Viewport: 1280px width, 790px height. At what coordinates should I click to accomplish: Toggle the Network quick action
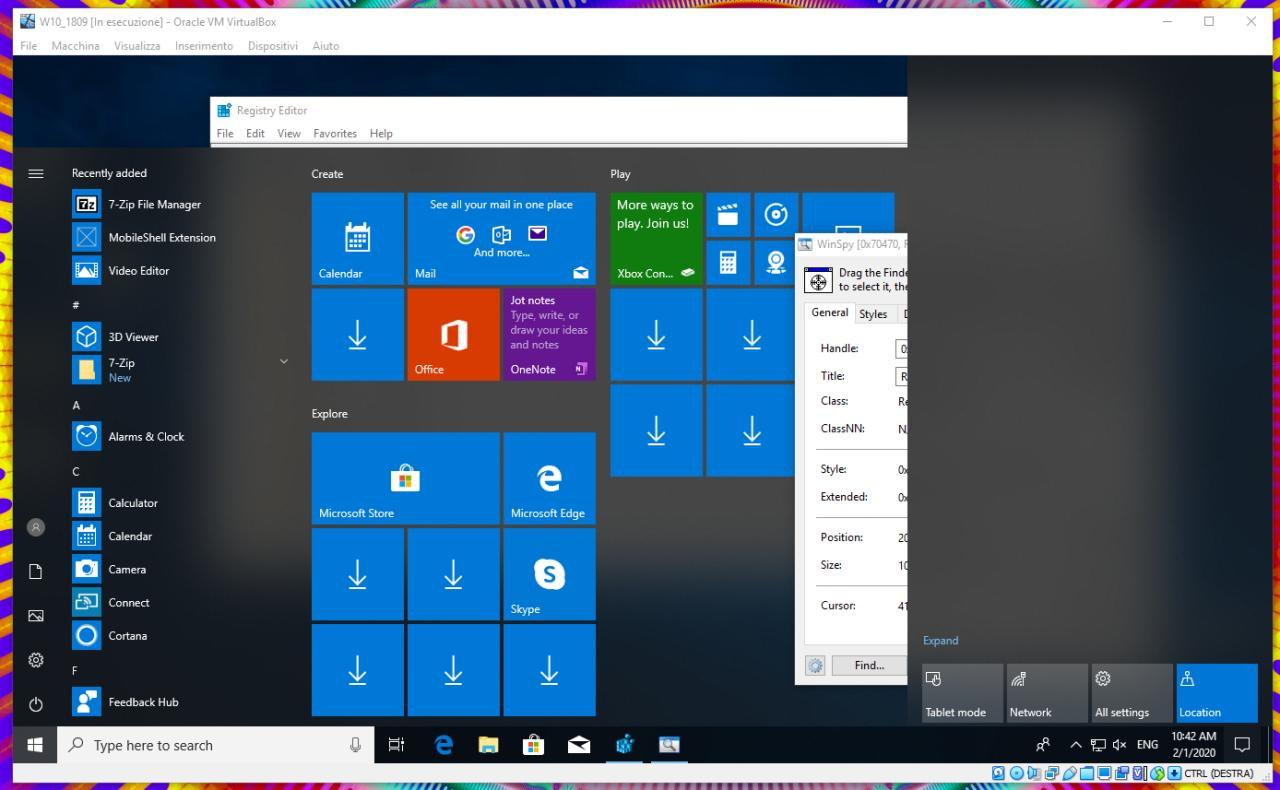click(1045, 692)
